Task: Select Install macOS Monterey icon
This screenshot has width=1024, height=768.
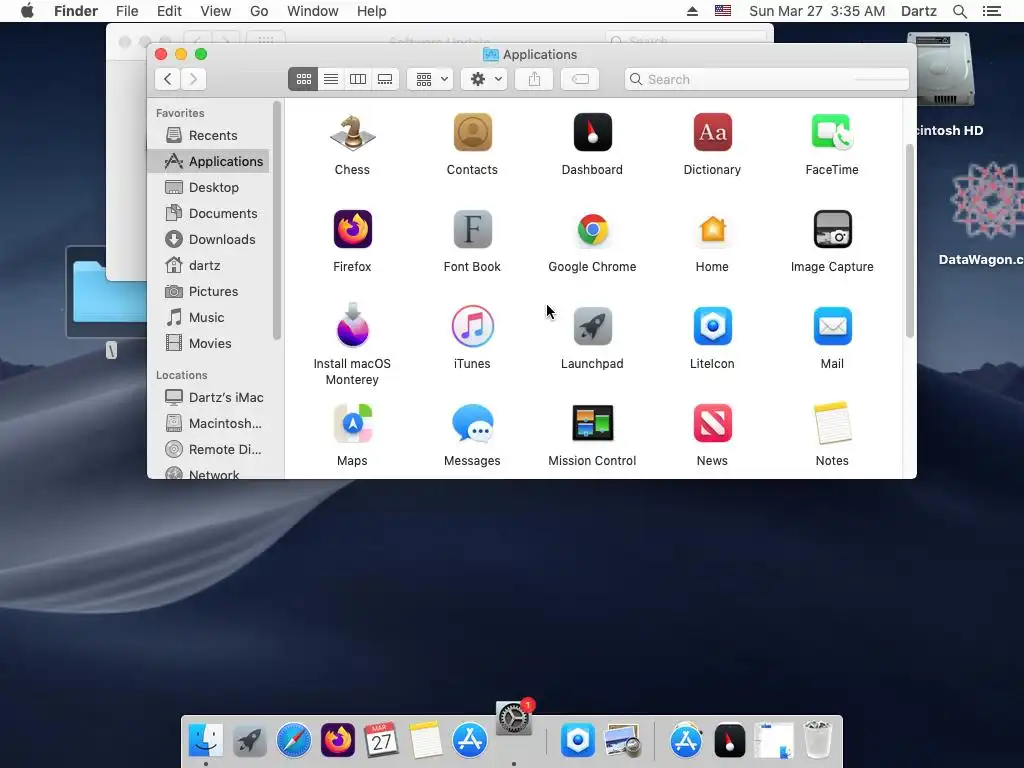Action: point(353,325)
